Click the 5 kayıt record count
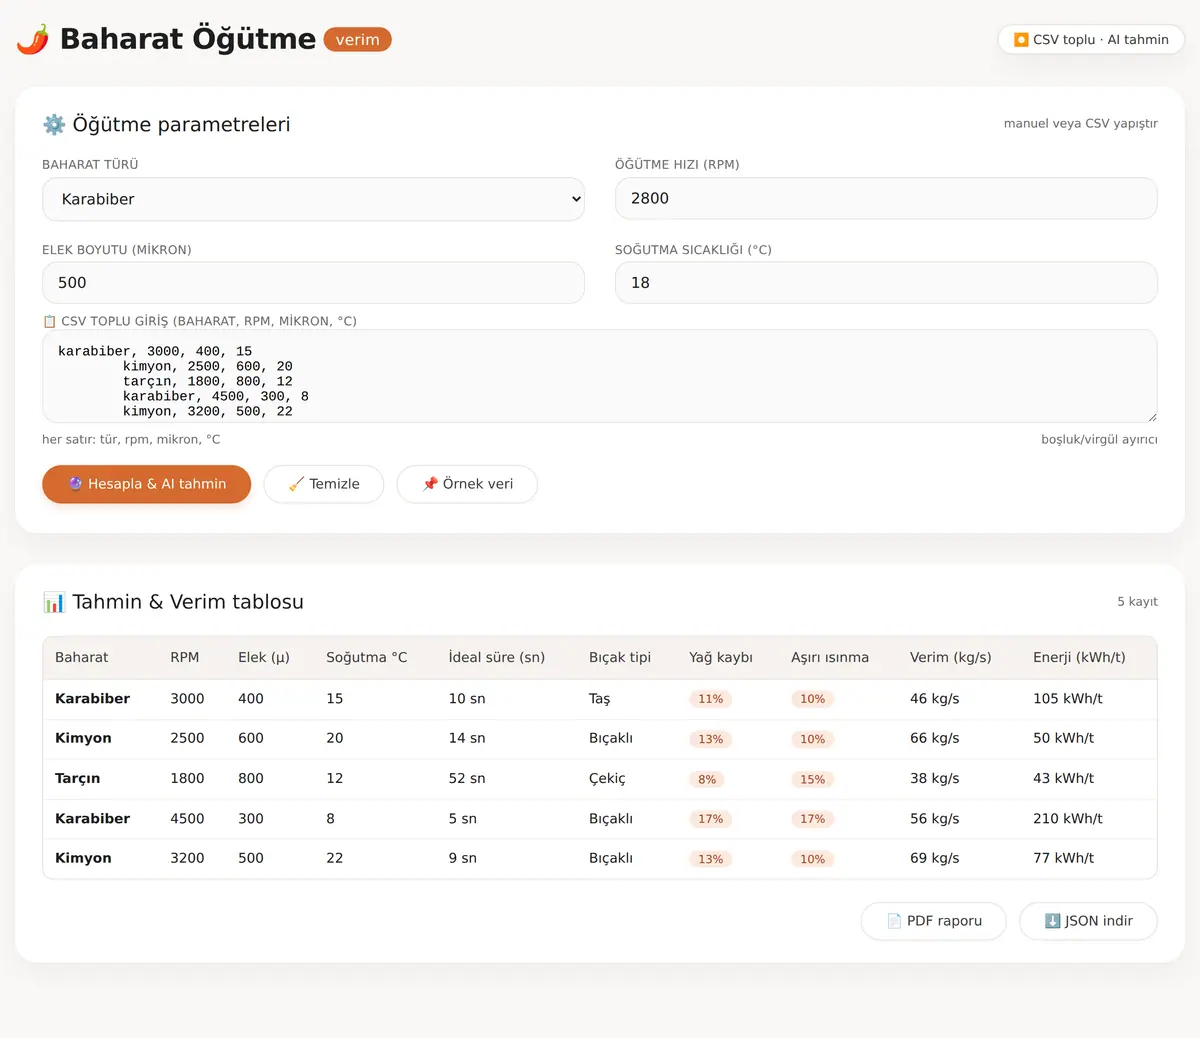 [1138, 602]
